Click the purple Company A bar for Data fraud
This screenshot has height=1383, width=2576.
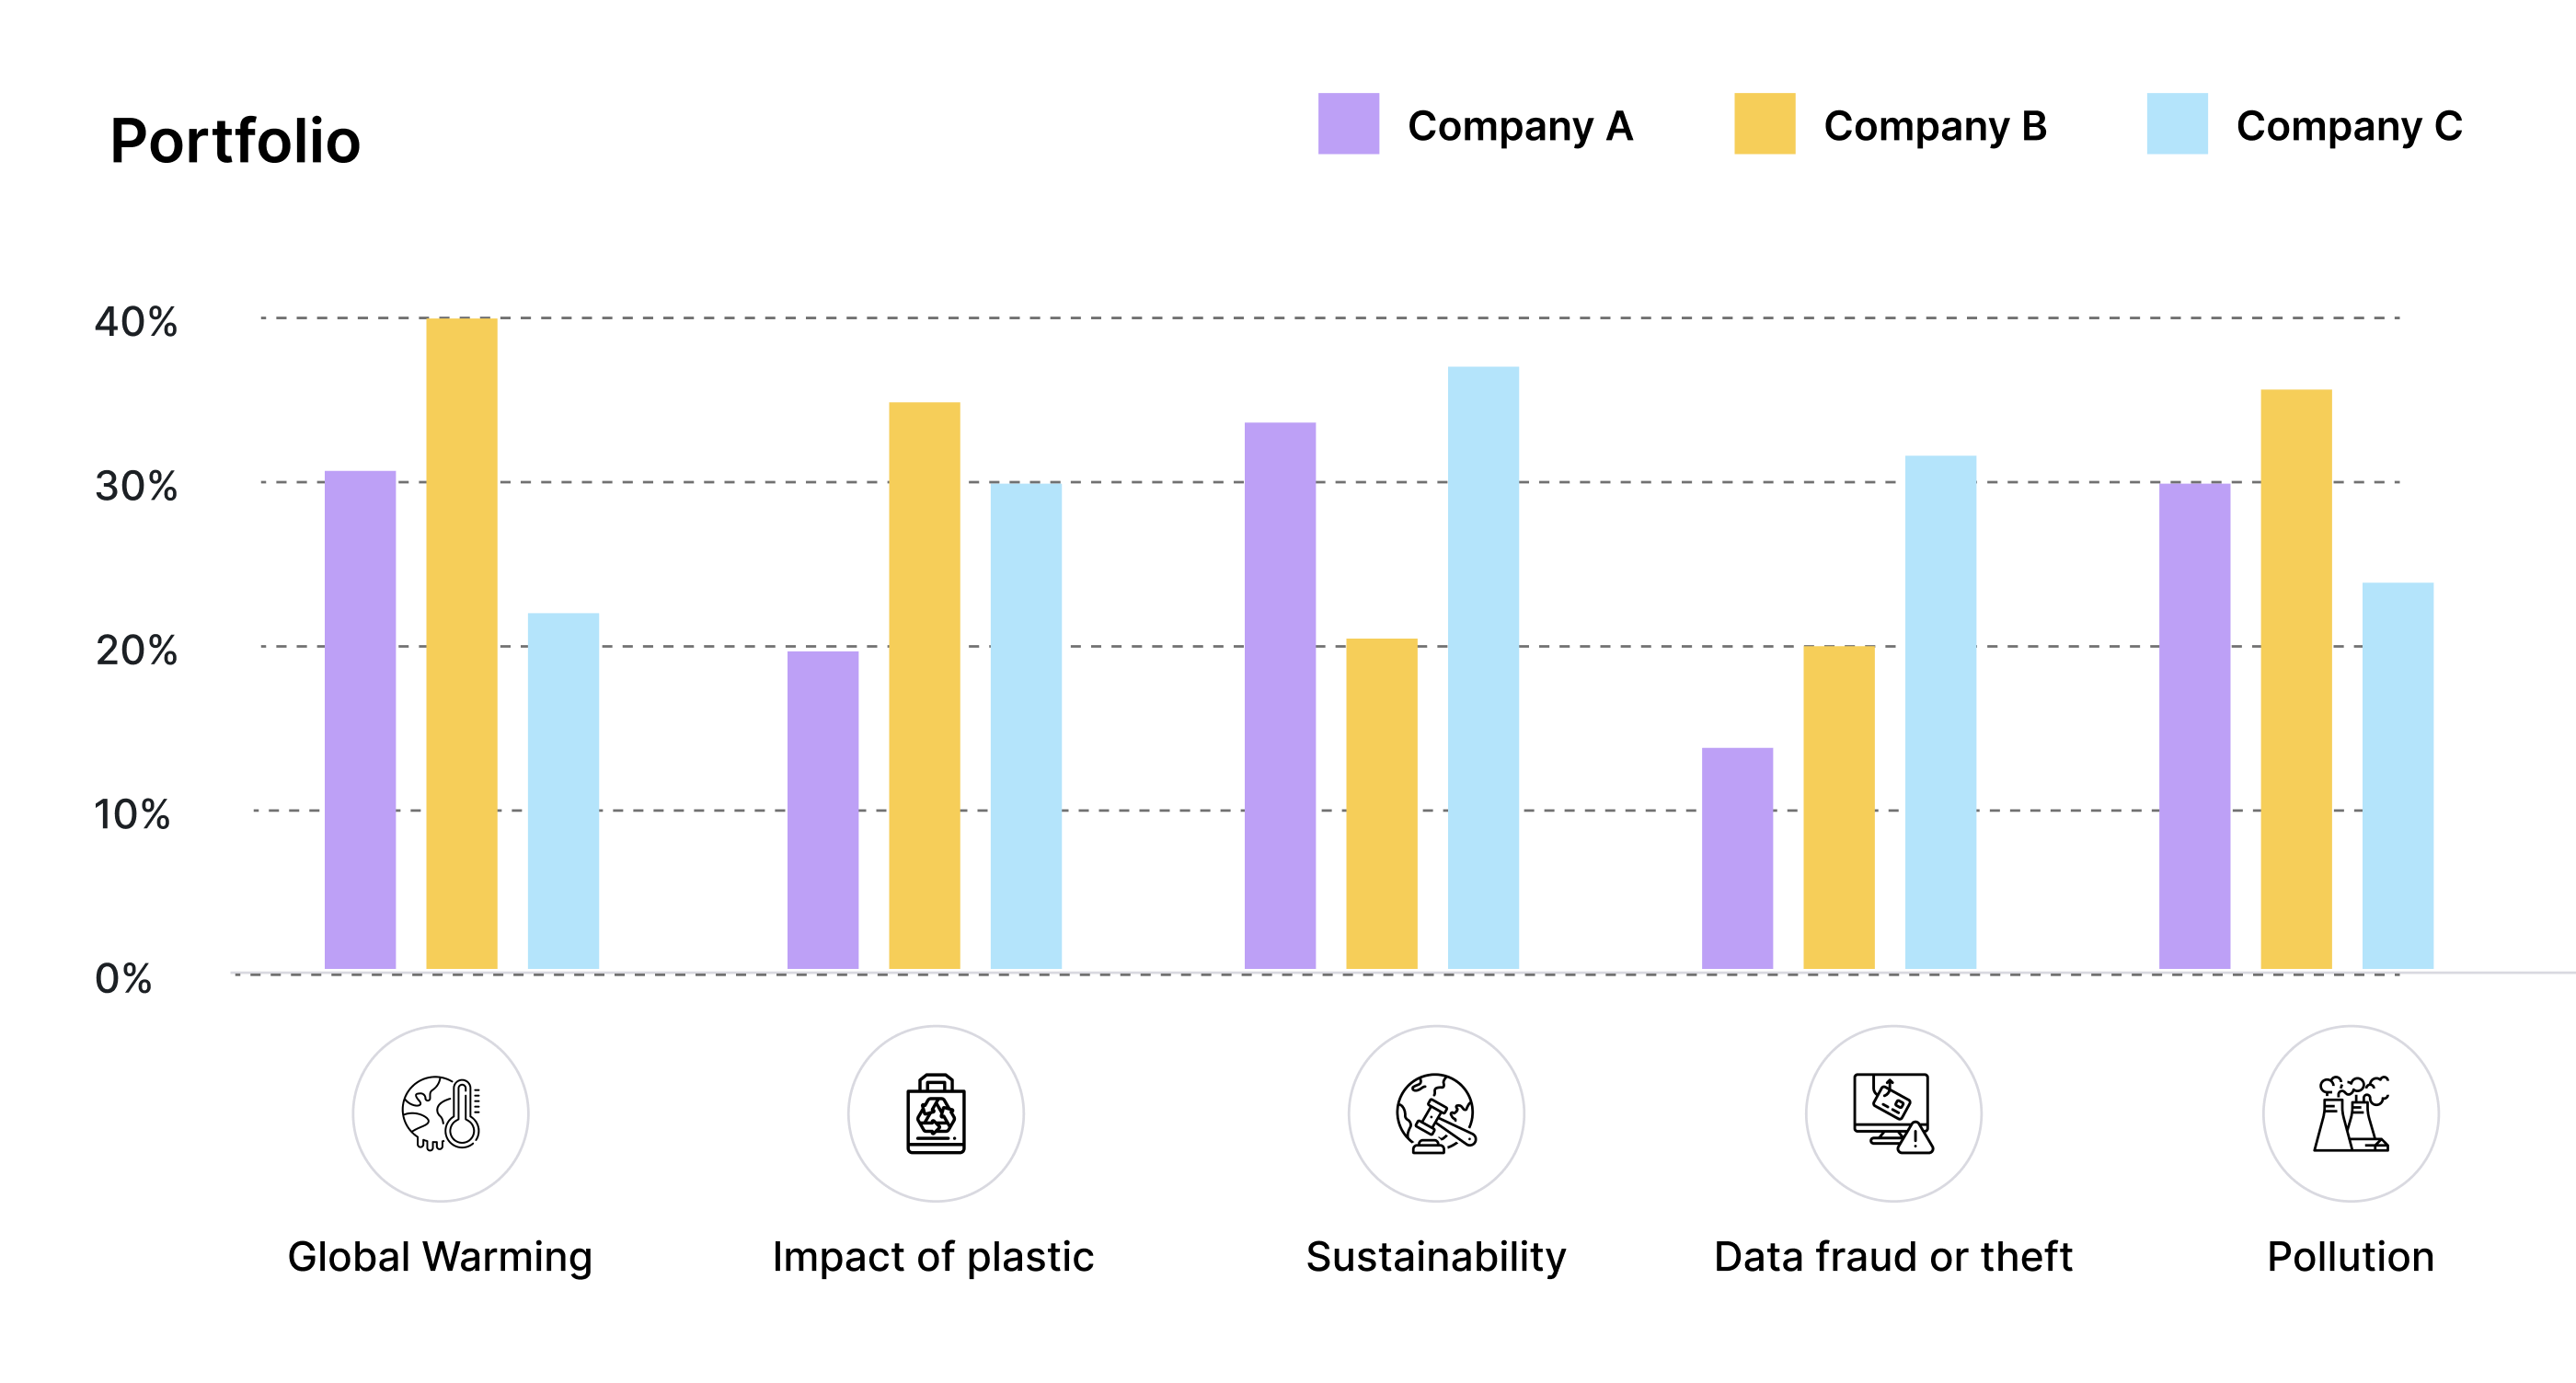coord(1737,858)
